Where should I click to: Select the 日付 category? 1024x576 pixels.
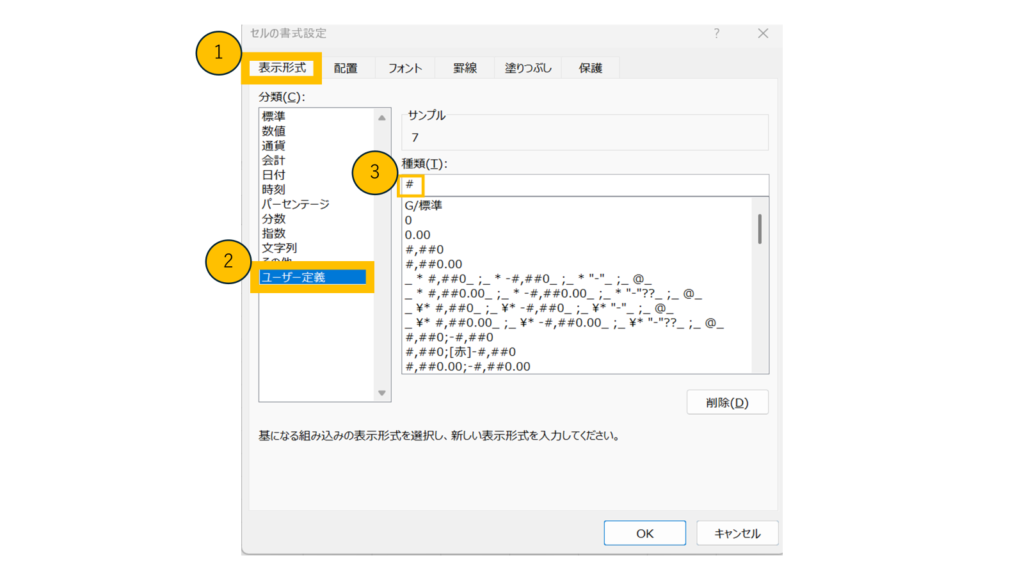tap(273, 175)
